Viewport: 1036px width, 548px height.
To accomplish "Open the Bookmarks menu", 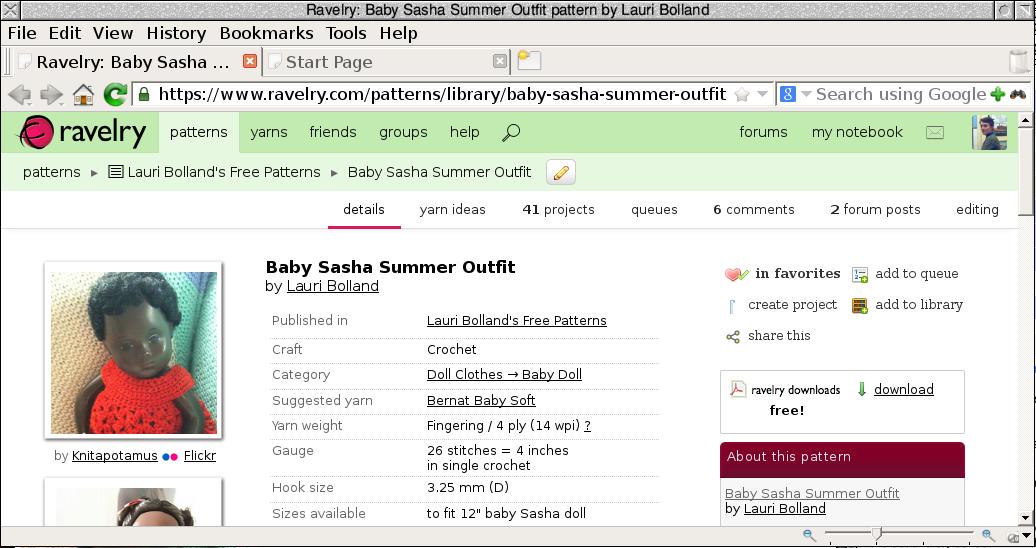I will (266, 33).
